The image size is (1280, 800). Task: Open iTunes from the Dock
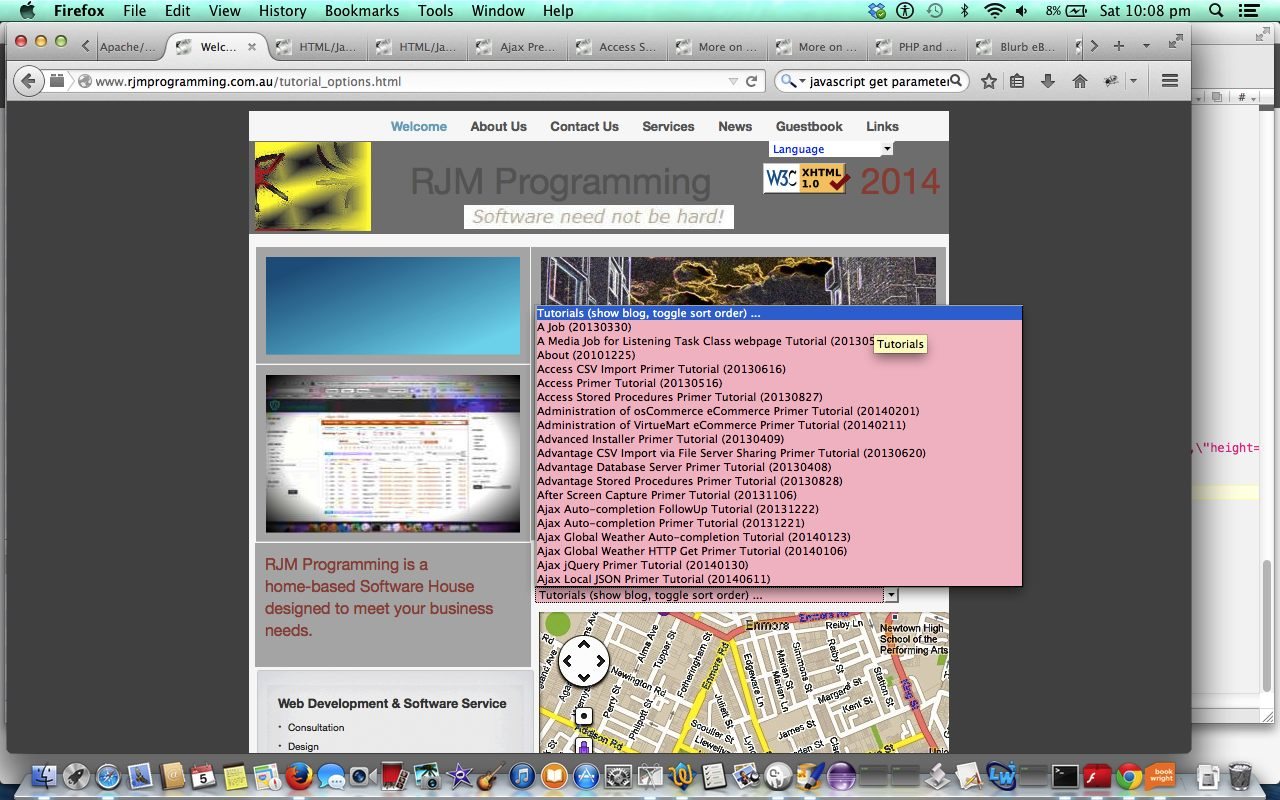click(521, 775)
